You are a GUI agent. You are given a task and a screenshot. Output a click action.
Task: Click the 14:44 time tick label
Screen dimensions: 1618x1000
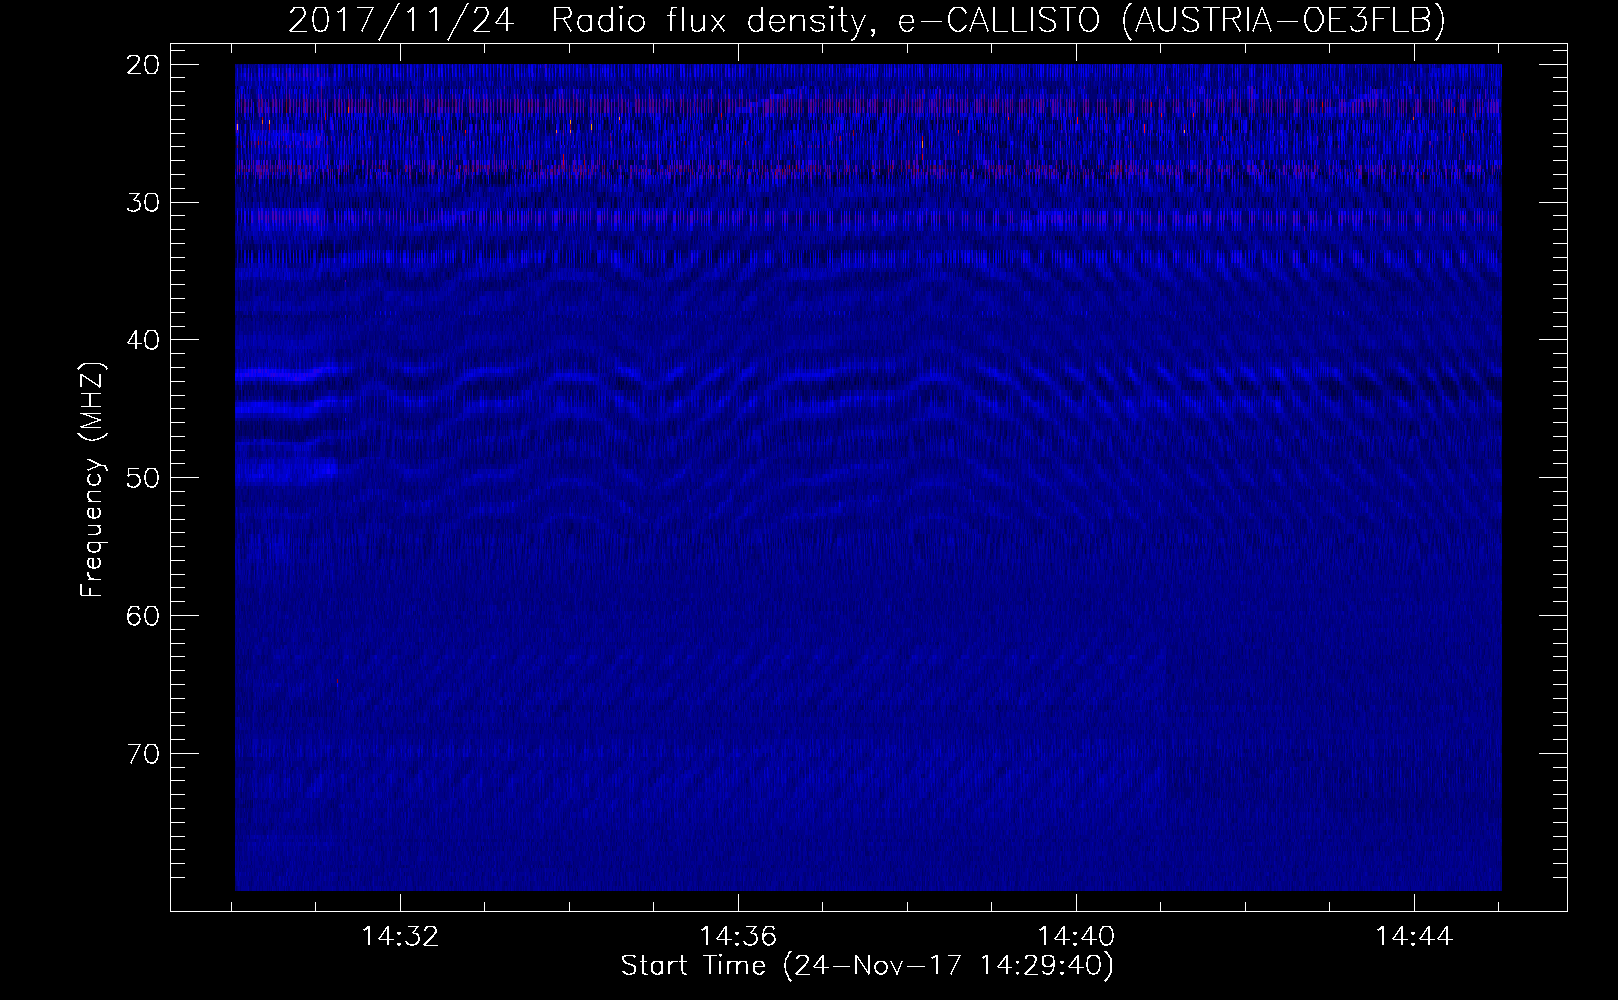tap(1414, 937)
